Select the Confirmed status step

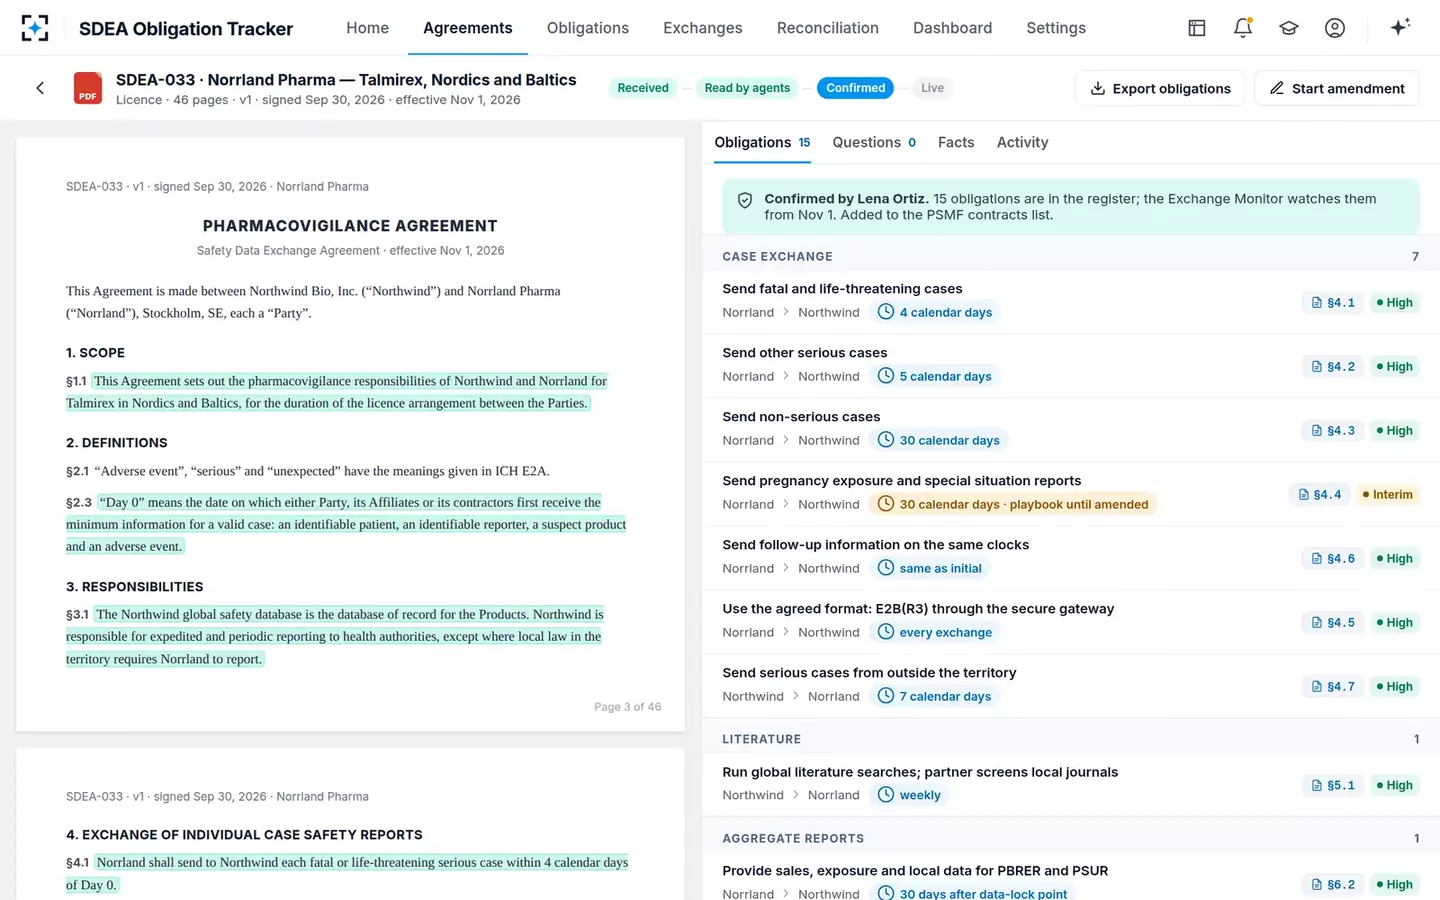point(855,88)
